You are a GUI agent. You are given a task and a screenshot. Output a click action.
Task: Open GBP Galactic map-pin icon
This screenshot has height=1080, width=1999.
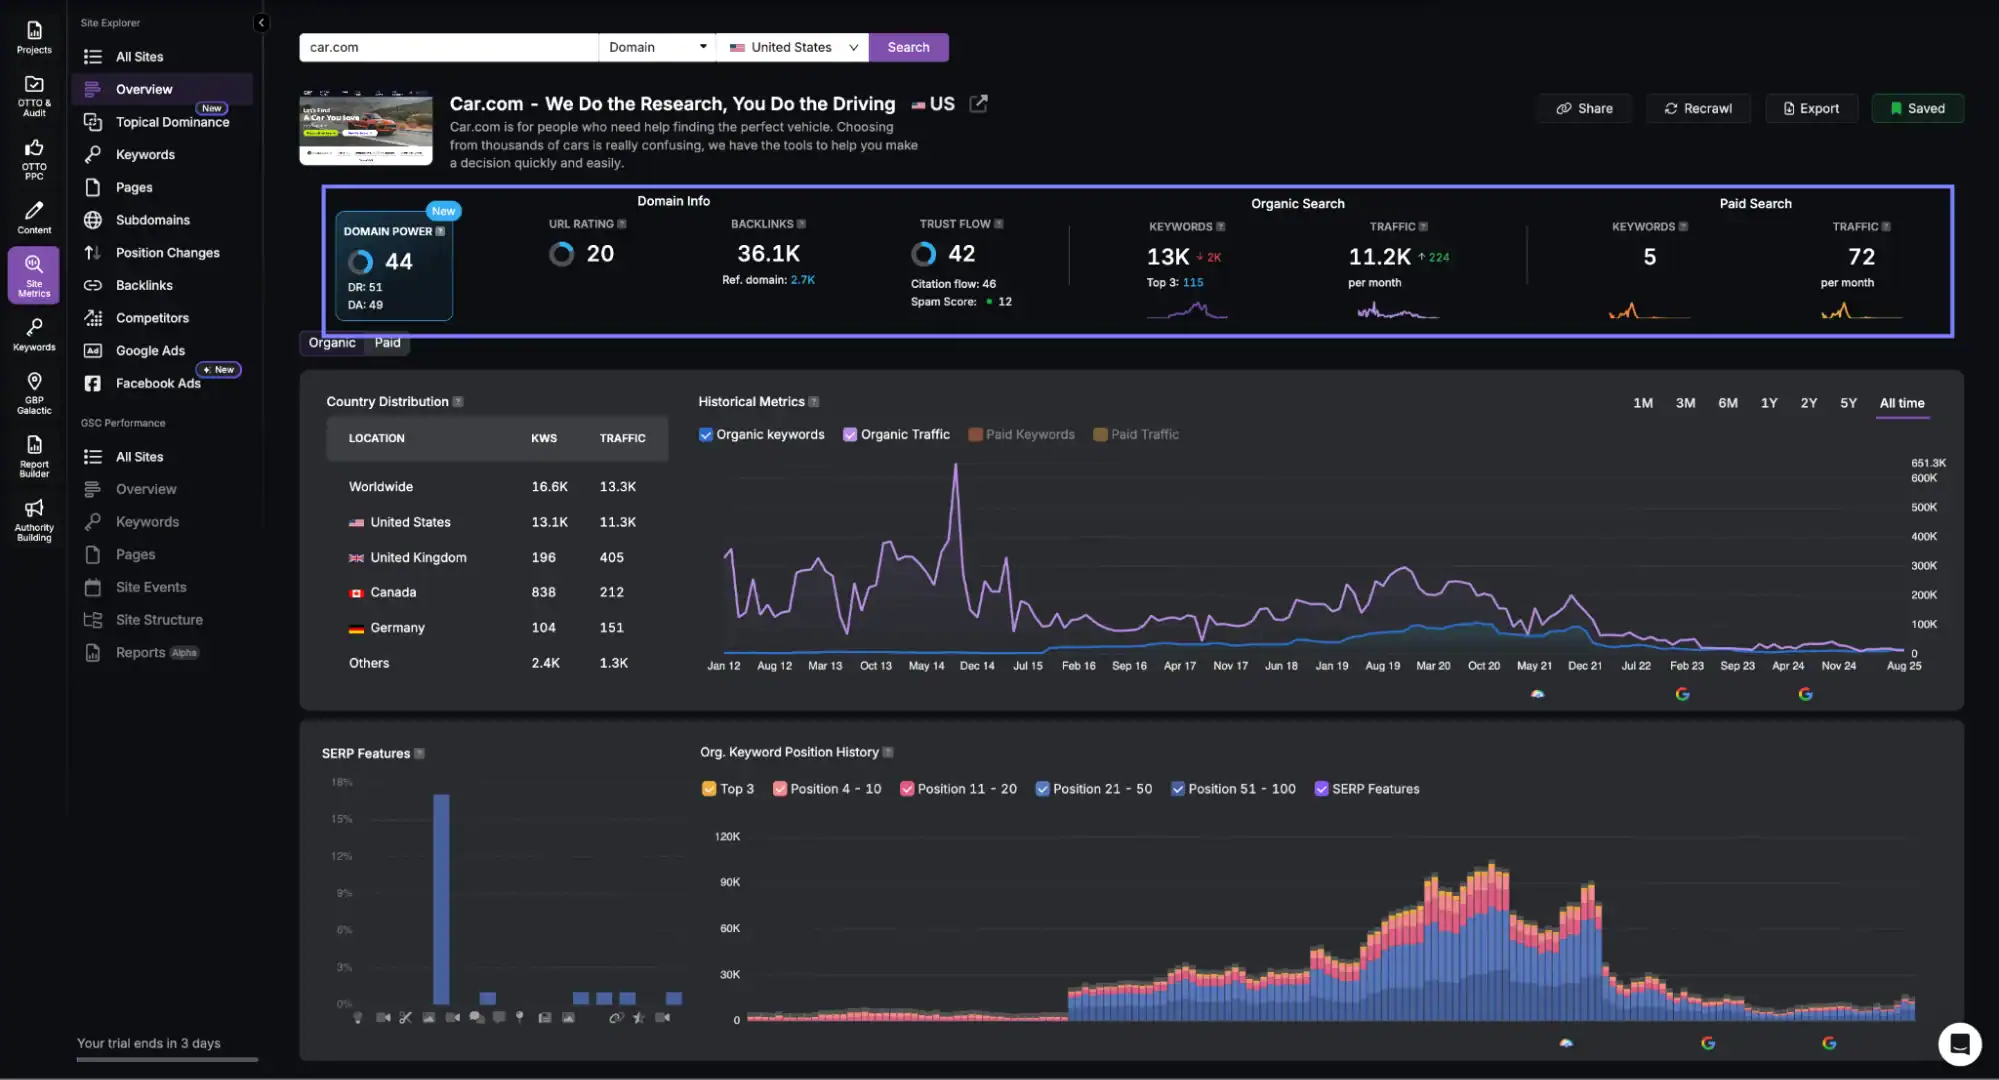click(x=34, y=391)
